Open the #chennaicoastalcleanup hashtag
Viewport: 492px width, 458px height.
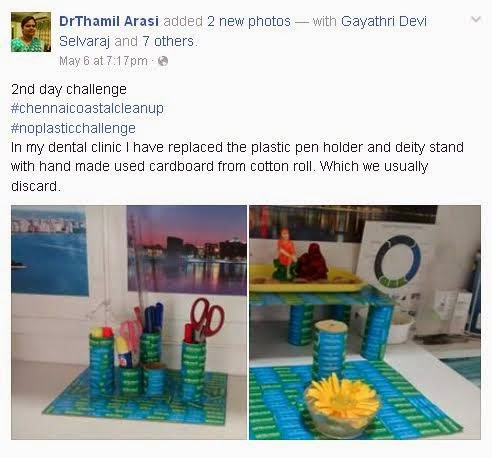(87, 108)
